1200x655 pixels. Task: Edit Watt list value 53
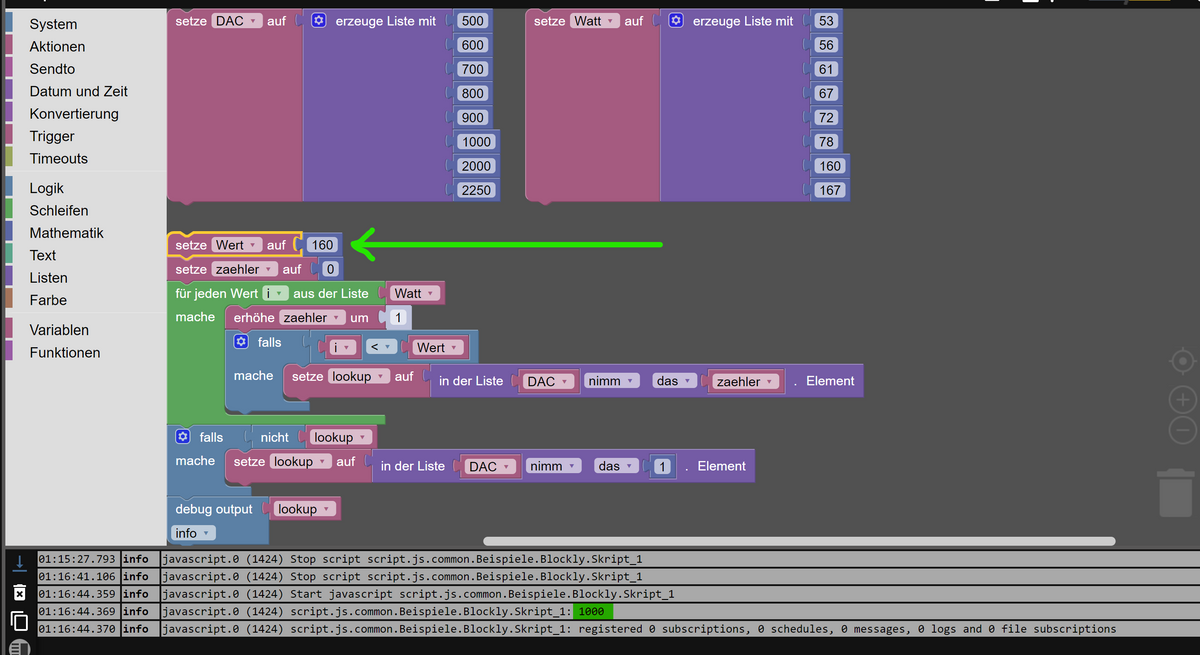tap(826, 21)
